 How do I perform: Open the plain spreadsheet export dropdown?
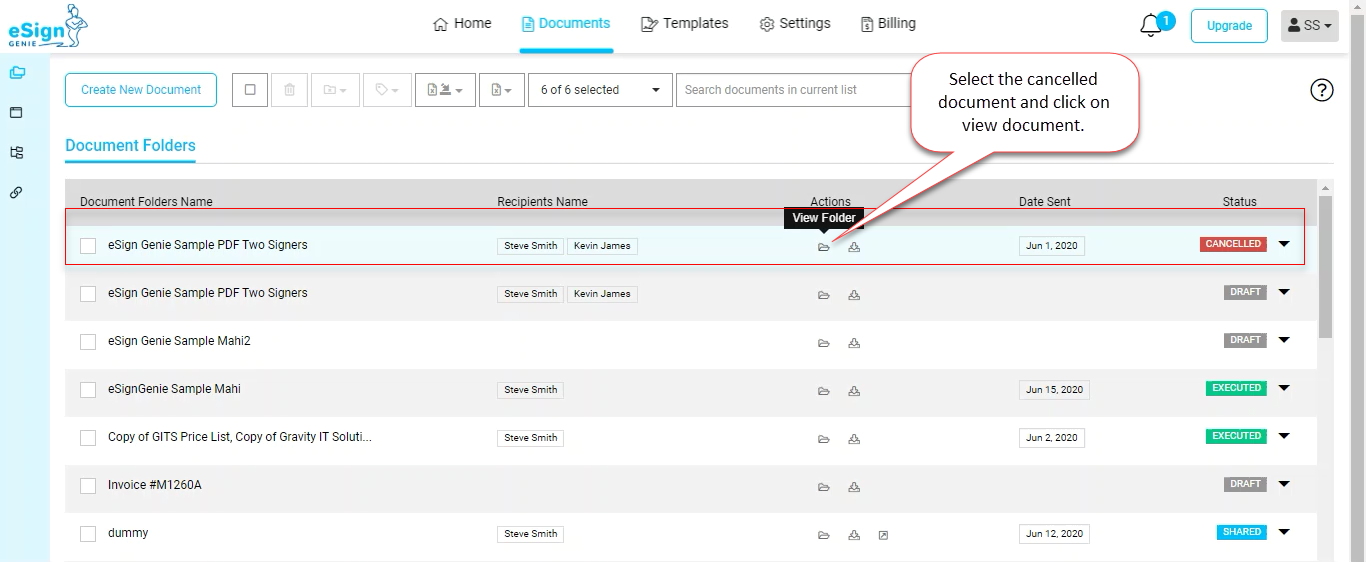[x=502, y=90]
